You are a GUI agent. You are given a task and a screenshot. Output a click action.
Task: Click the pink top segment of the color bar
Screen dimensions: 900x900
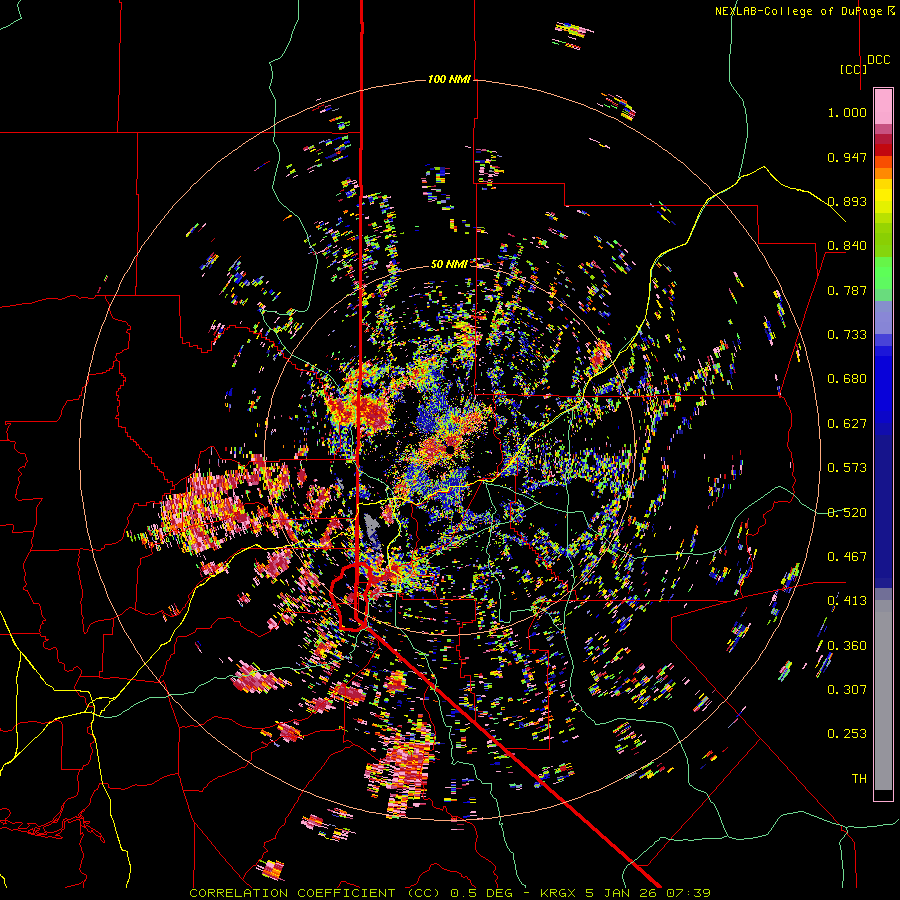tap(883, 106)
